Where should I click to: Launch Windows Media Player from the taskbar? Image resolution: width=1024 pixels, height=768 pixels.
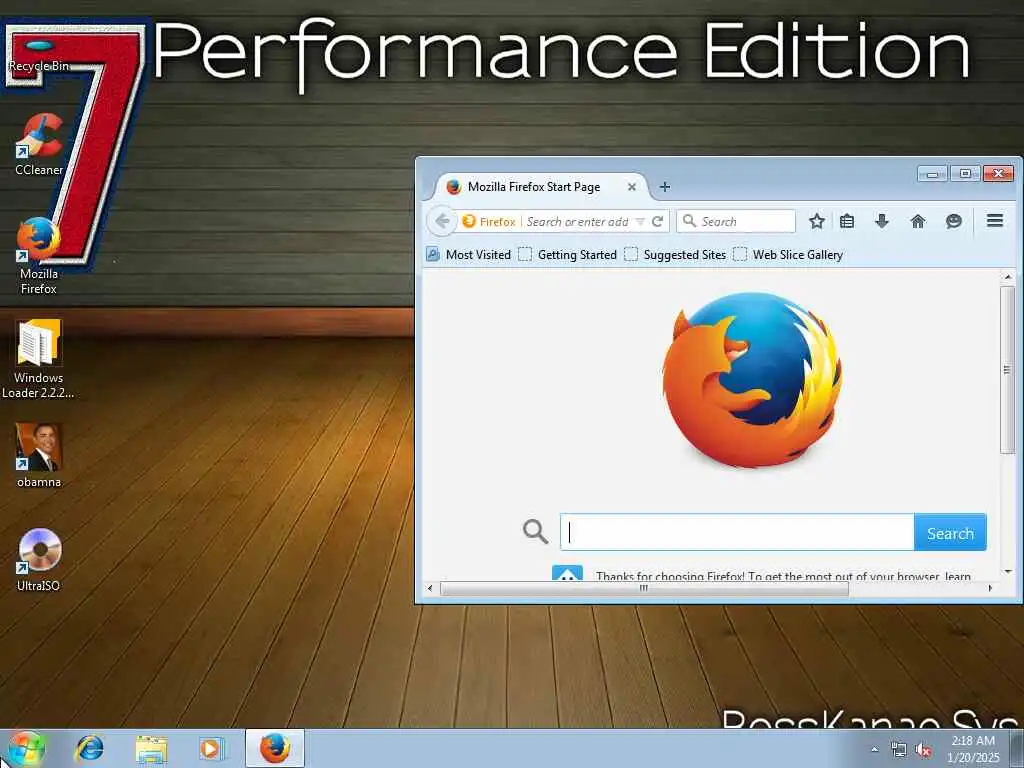tap(210, 748)
